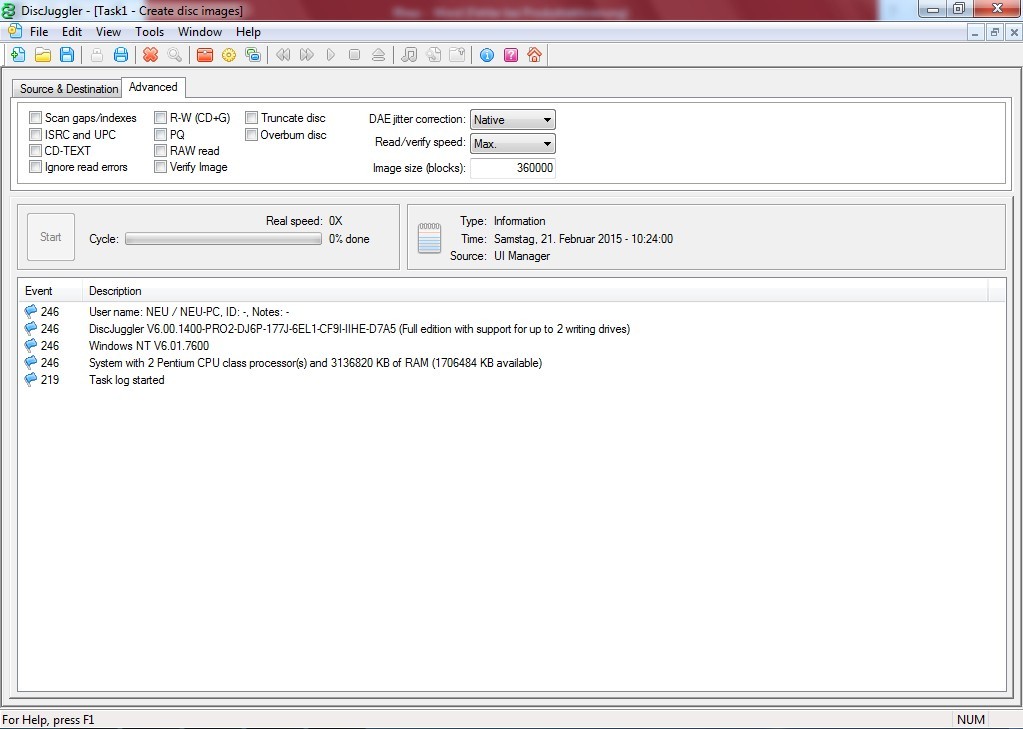Click the yellow gear settings icon
The width and height of the screenshot is (1023, 729).
pos(228,55)
